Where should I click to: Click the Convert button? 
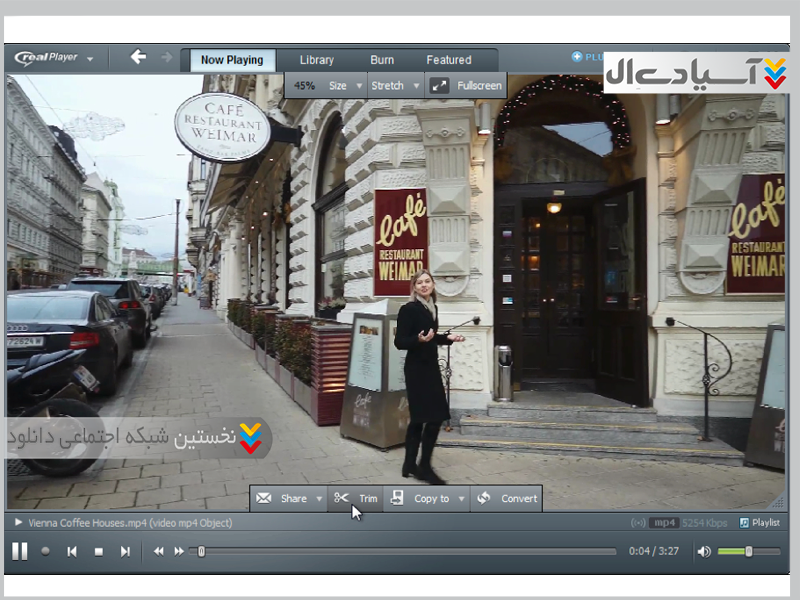(x=508, y=498)
